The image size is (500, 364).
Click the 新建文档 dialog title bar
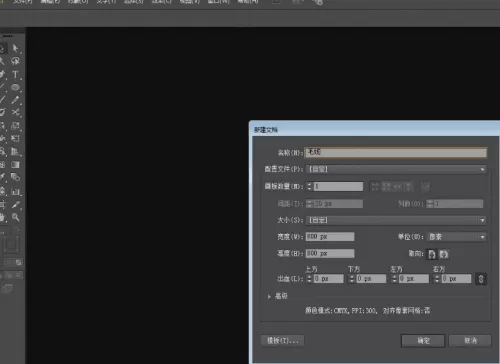coord(374,129)
